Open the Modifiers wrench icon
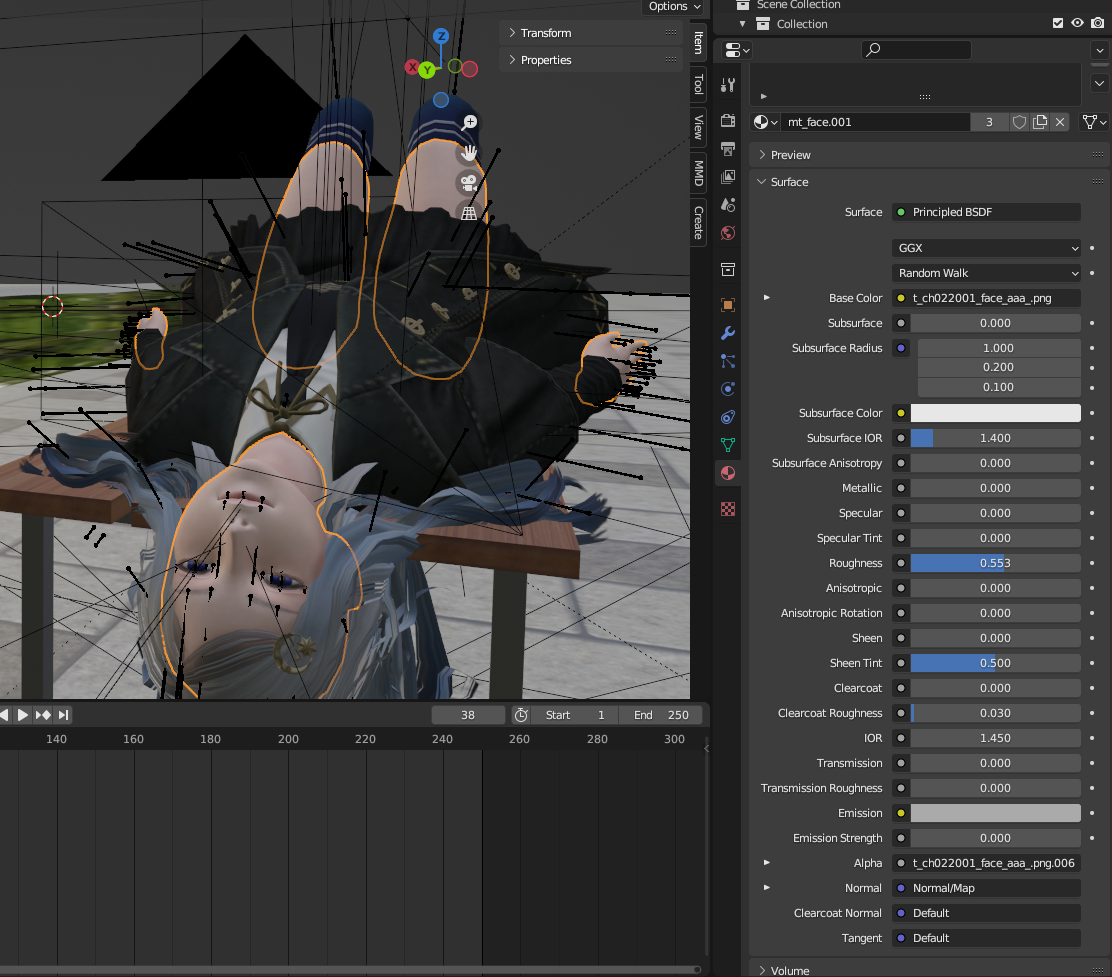The image size is (1112, 977). [x=728, y=333]
